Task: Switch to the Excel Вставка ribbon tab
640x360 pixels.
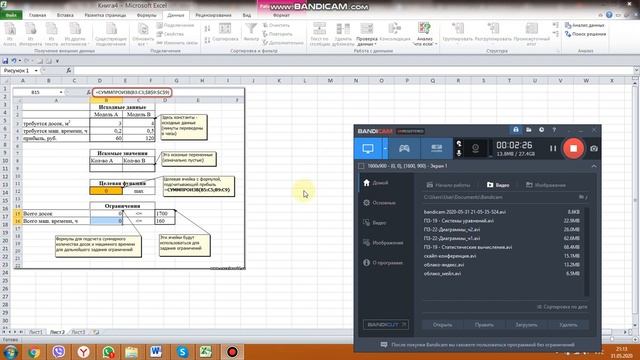Action: tap(65, 15)
